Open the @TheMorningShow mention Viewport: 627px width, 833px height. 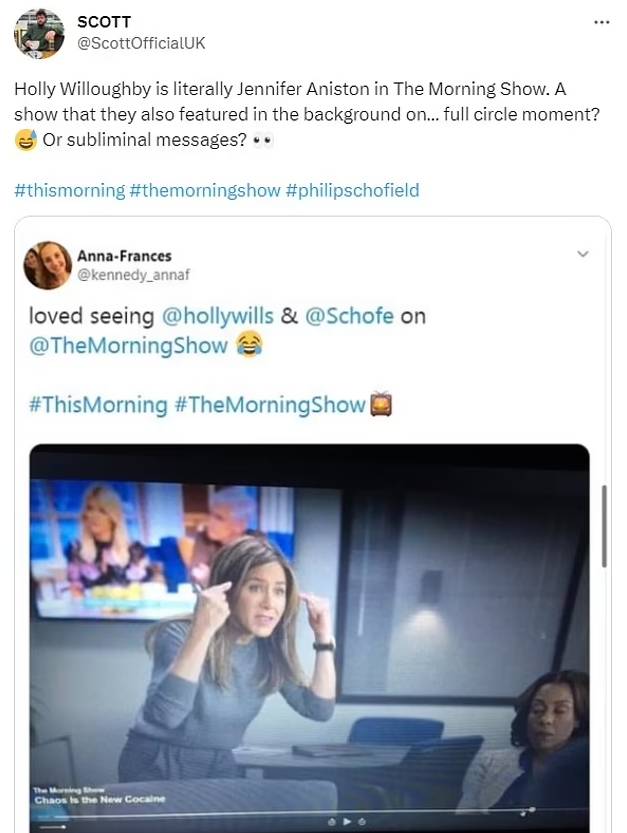[128, 346]
